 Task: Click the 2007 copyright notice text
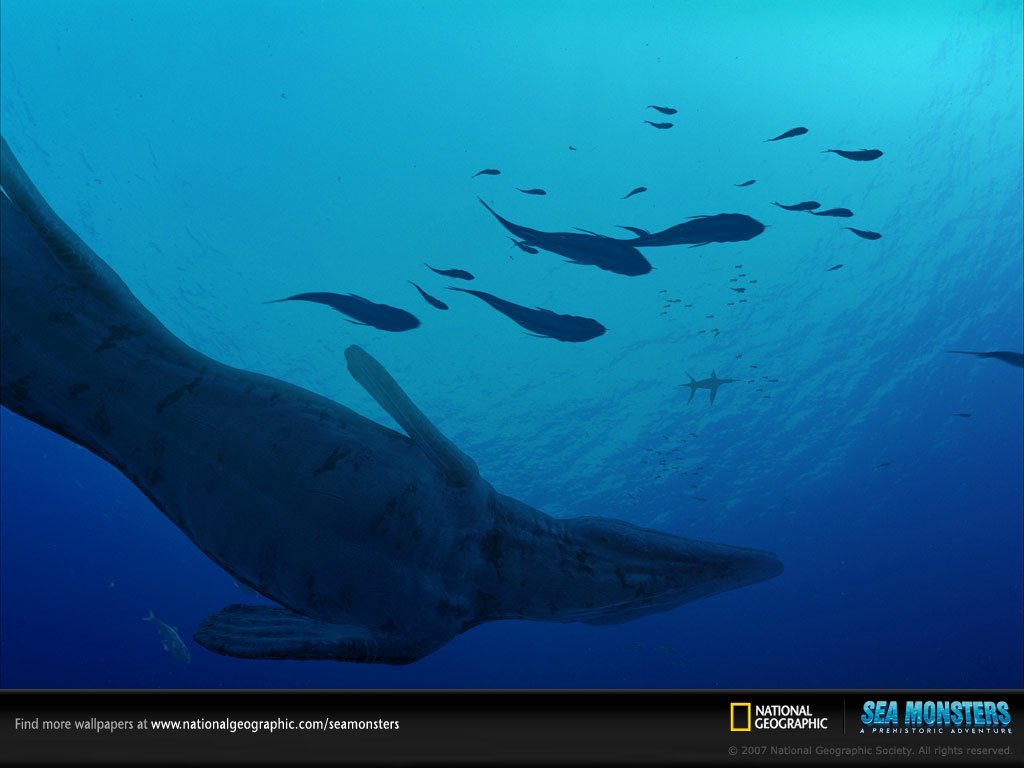coord(870,750)
